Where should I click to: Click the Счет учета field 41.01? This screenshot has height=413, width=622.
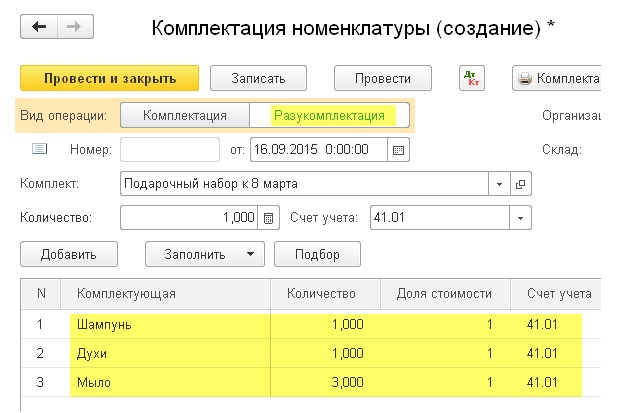pos(440,218)
